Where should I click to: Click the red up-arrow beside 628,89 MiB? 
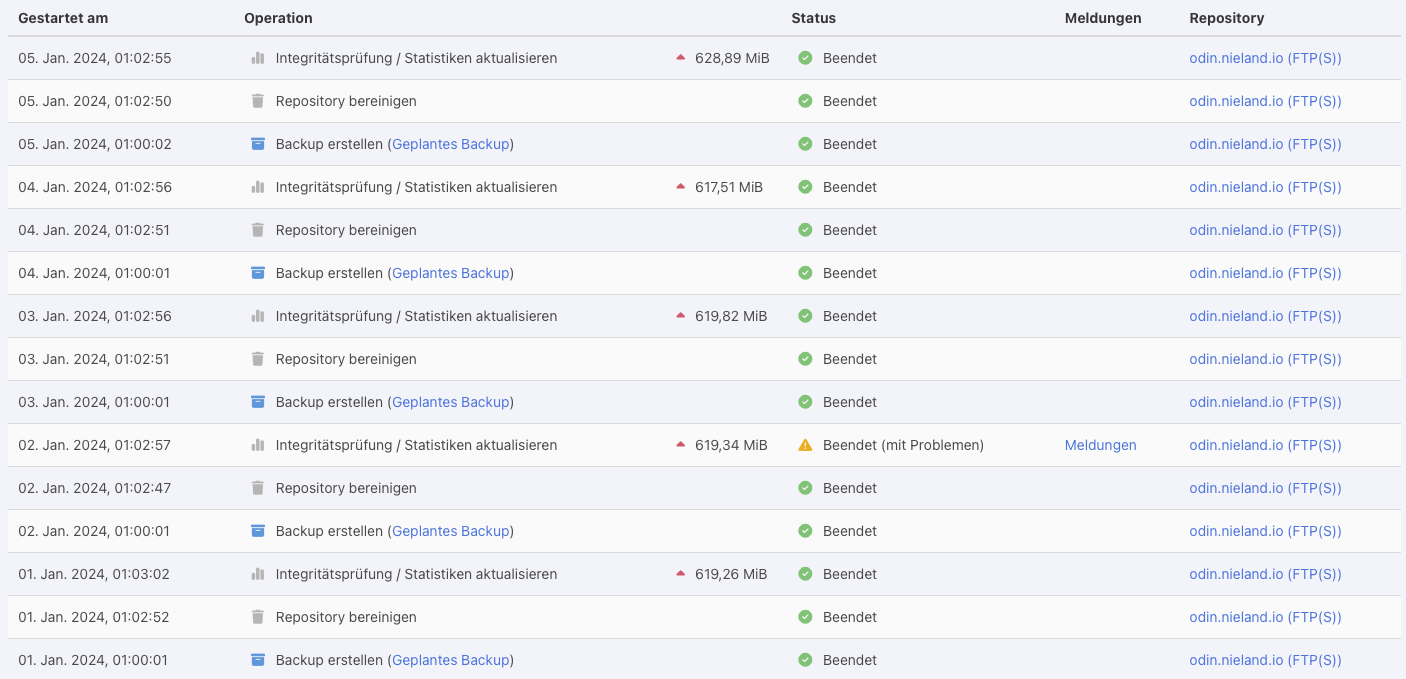click(x=681, y=58)
